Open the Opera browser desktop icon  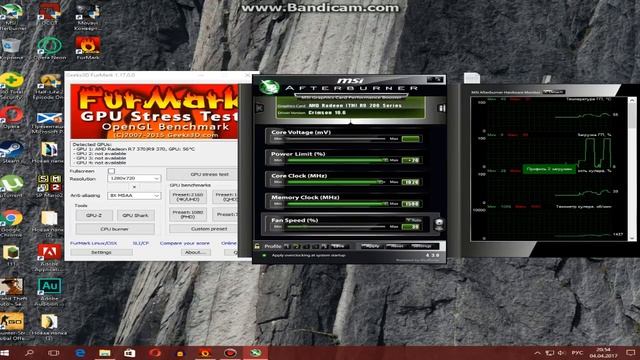click(x=11, y=118)
